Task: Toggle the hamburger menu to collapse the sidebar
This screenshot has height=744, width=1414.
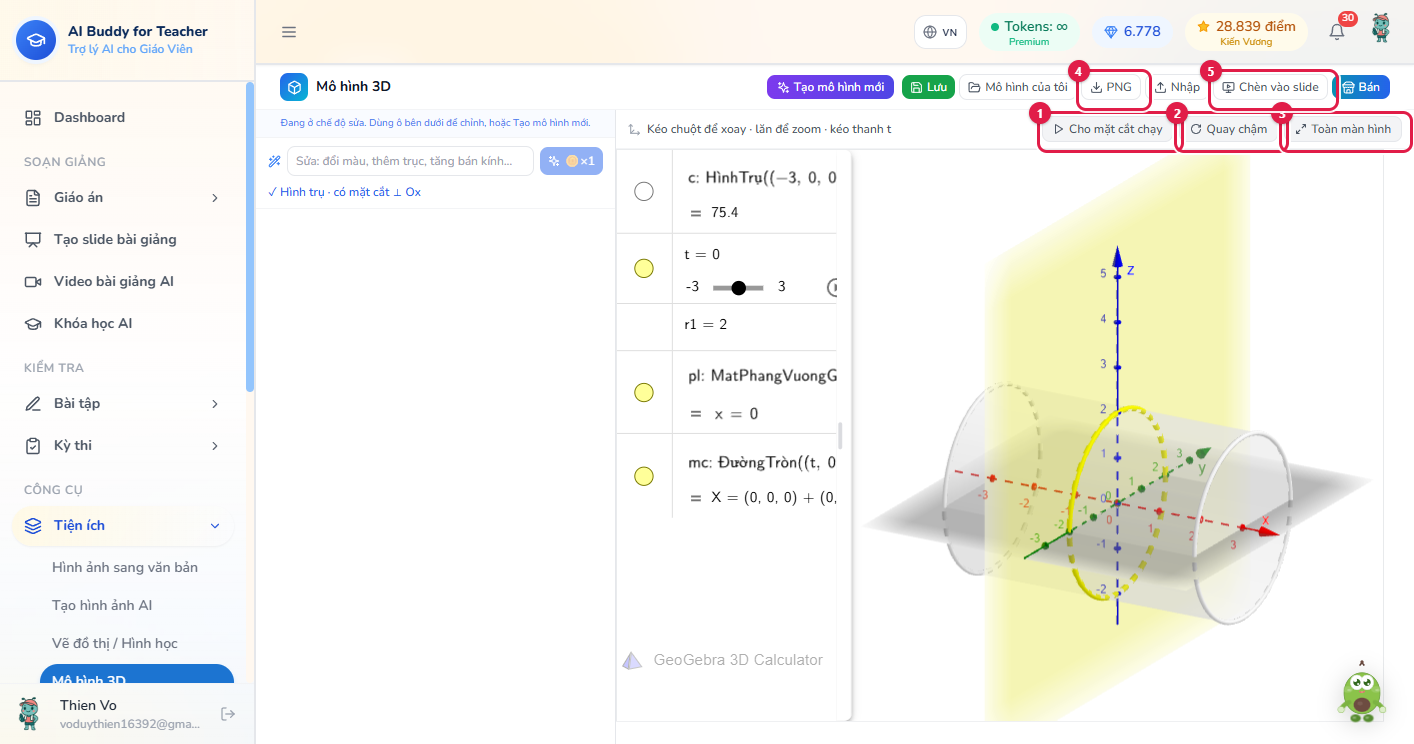Action: pyautogui.click(x=289, y=32)
